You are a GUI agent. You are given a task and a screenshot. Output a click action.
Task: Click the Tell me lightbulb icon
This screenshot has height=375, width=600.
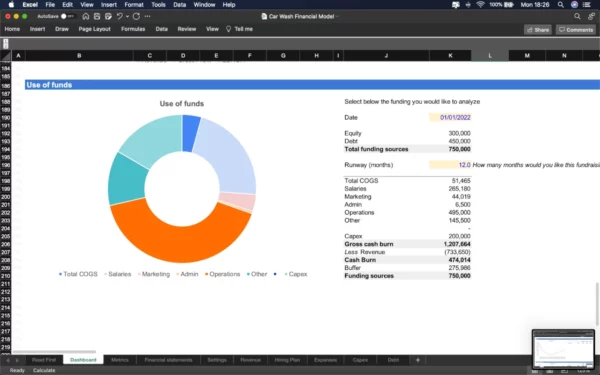point(228,29)
